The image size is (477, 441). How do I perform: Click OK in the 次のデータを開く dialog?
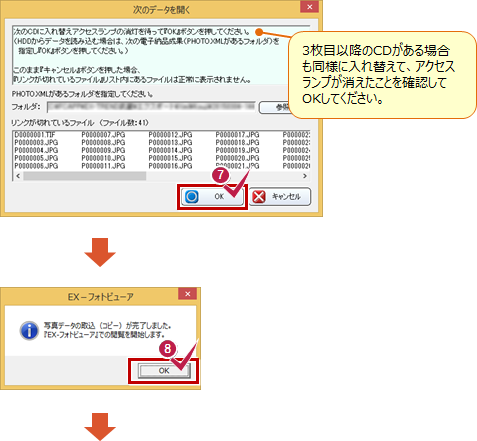212,197
